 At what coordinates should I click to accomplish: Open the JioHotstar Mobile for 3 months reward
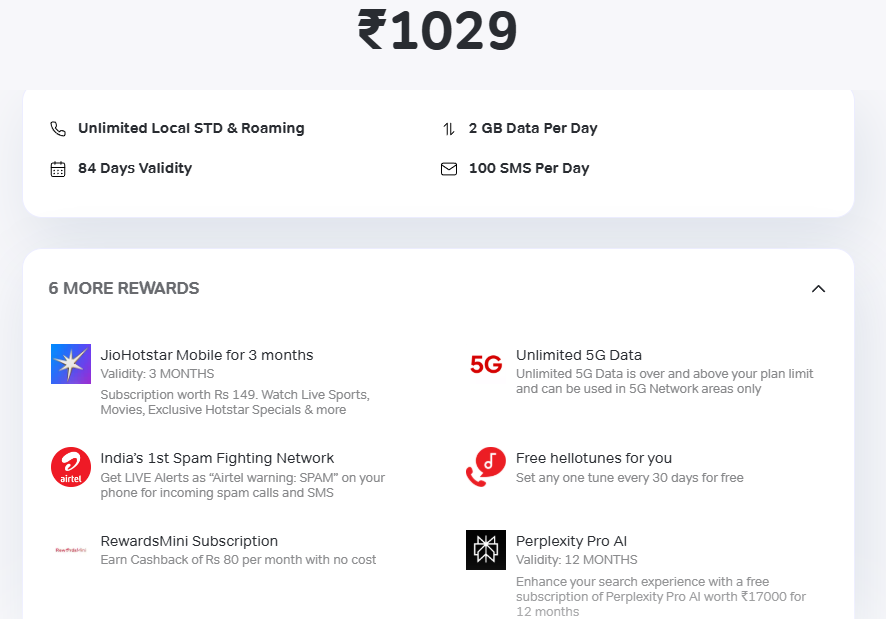coord(207,355)
